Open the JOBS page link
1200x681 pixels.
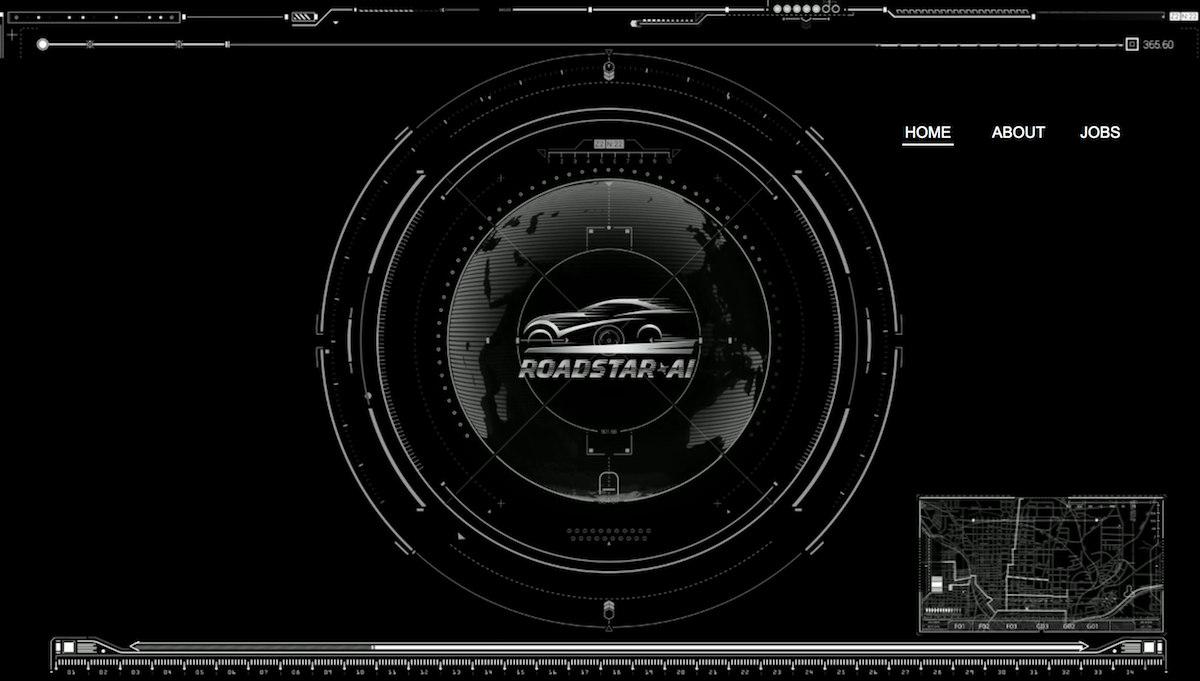coord(1100,132)
